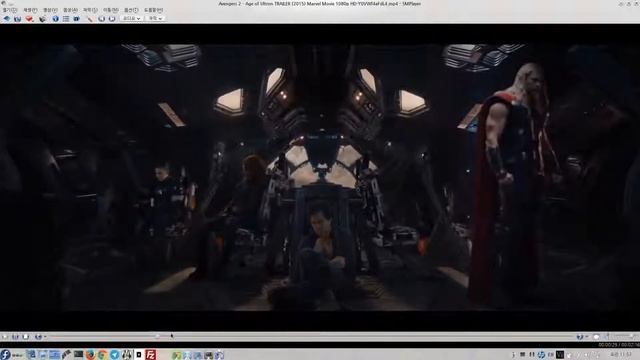Open preferences with the wrench icon
This screenshot has height=360, width=640.
(x=89, y=19)
